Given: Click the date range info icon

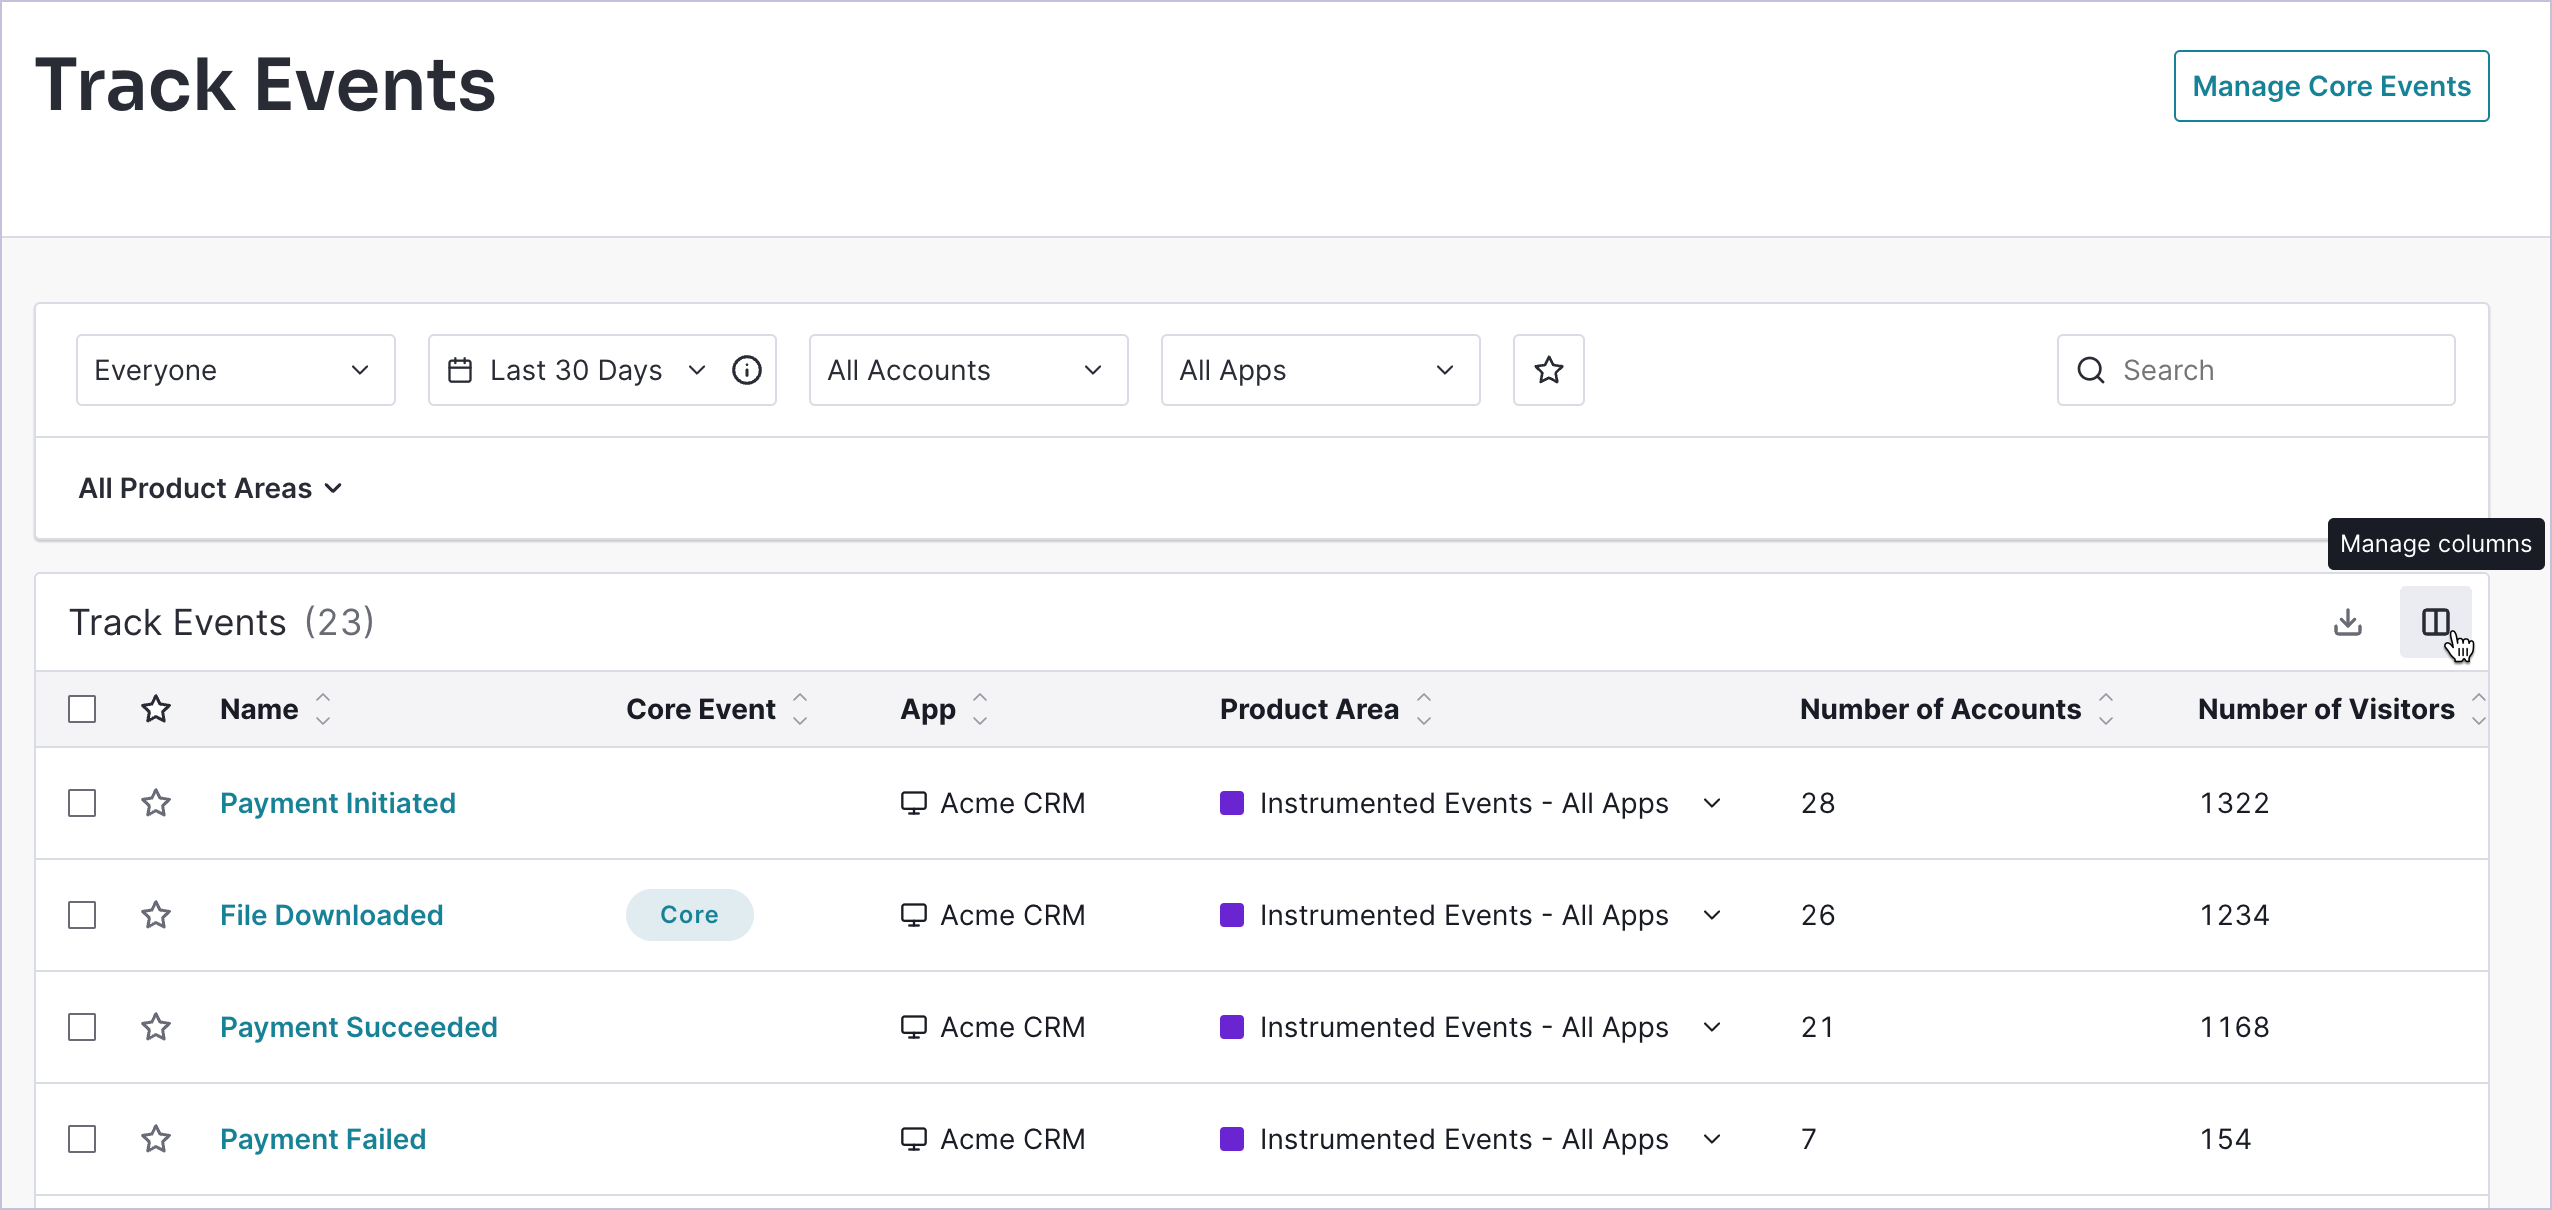Looking at the screenshot, I should pos(747,370).
